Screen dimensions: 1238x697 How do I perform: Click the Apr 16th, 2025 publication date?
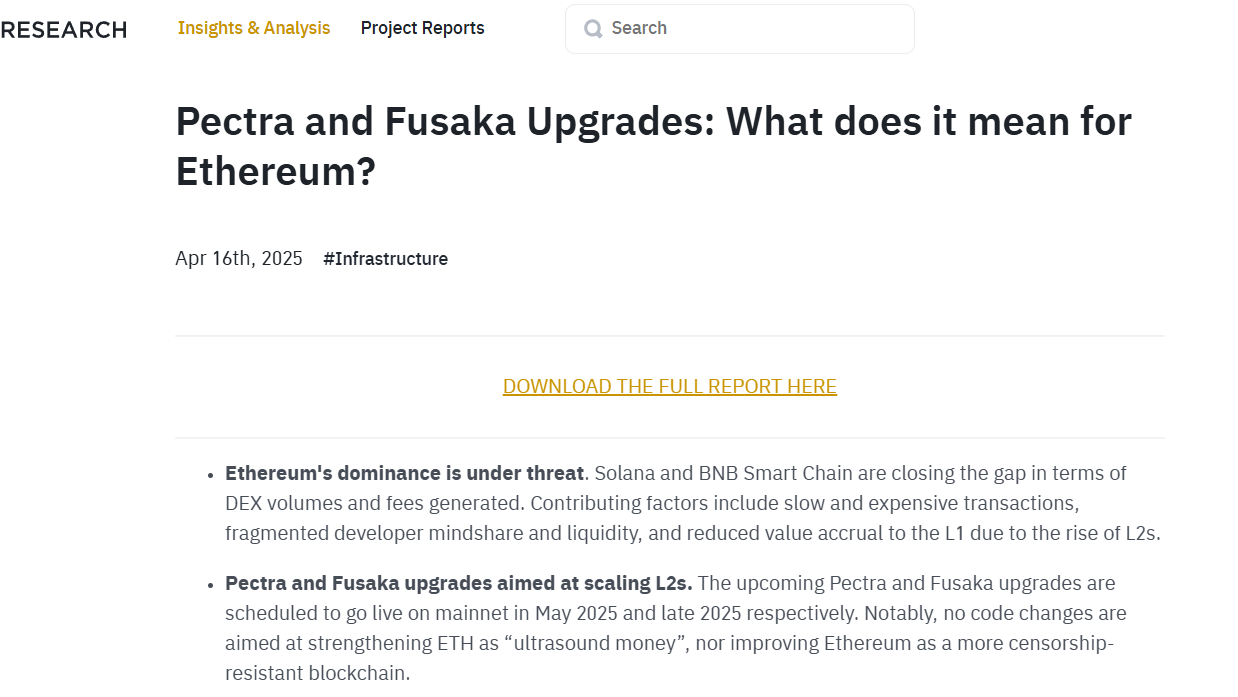(239, 259)
